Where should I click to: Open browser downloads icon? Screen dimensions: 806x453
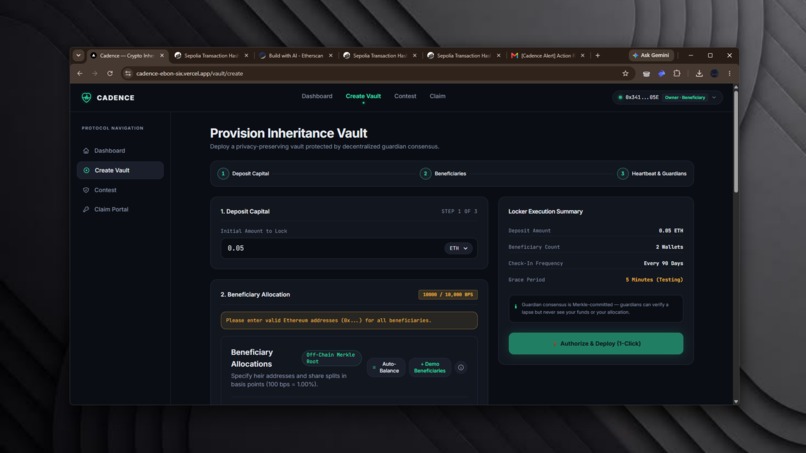(x=699, y=74)
